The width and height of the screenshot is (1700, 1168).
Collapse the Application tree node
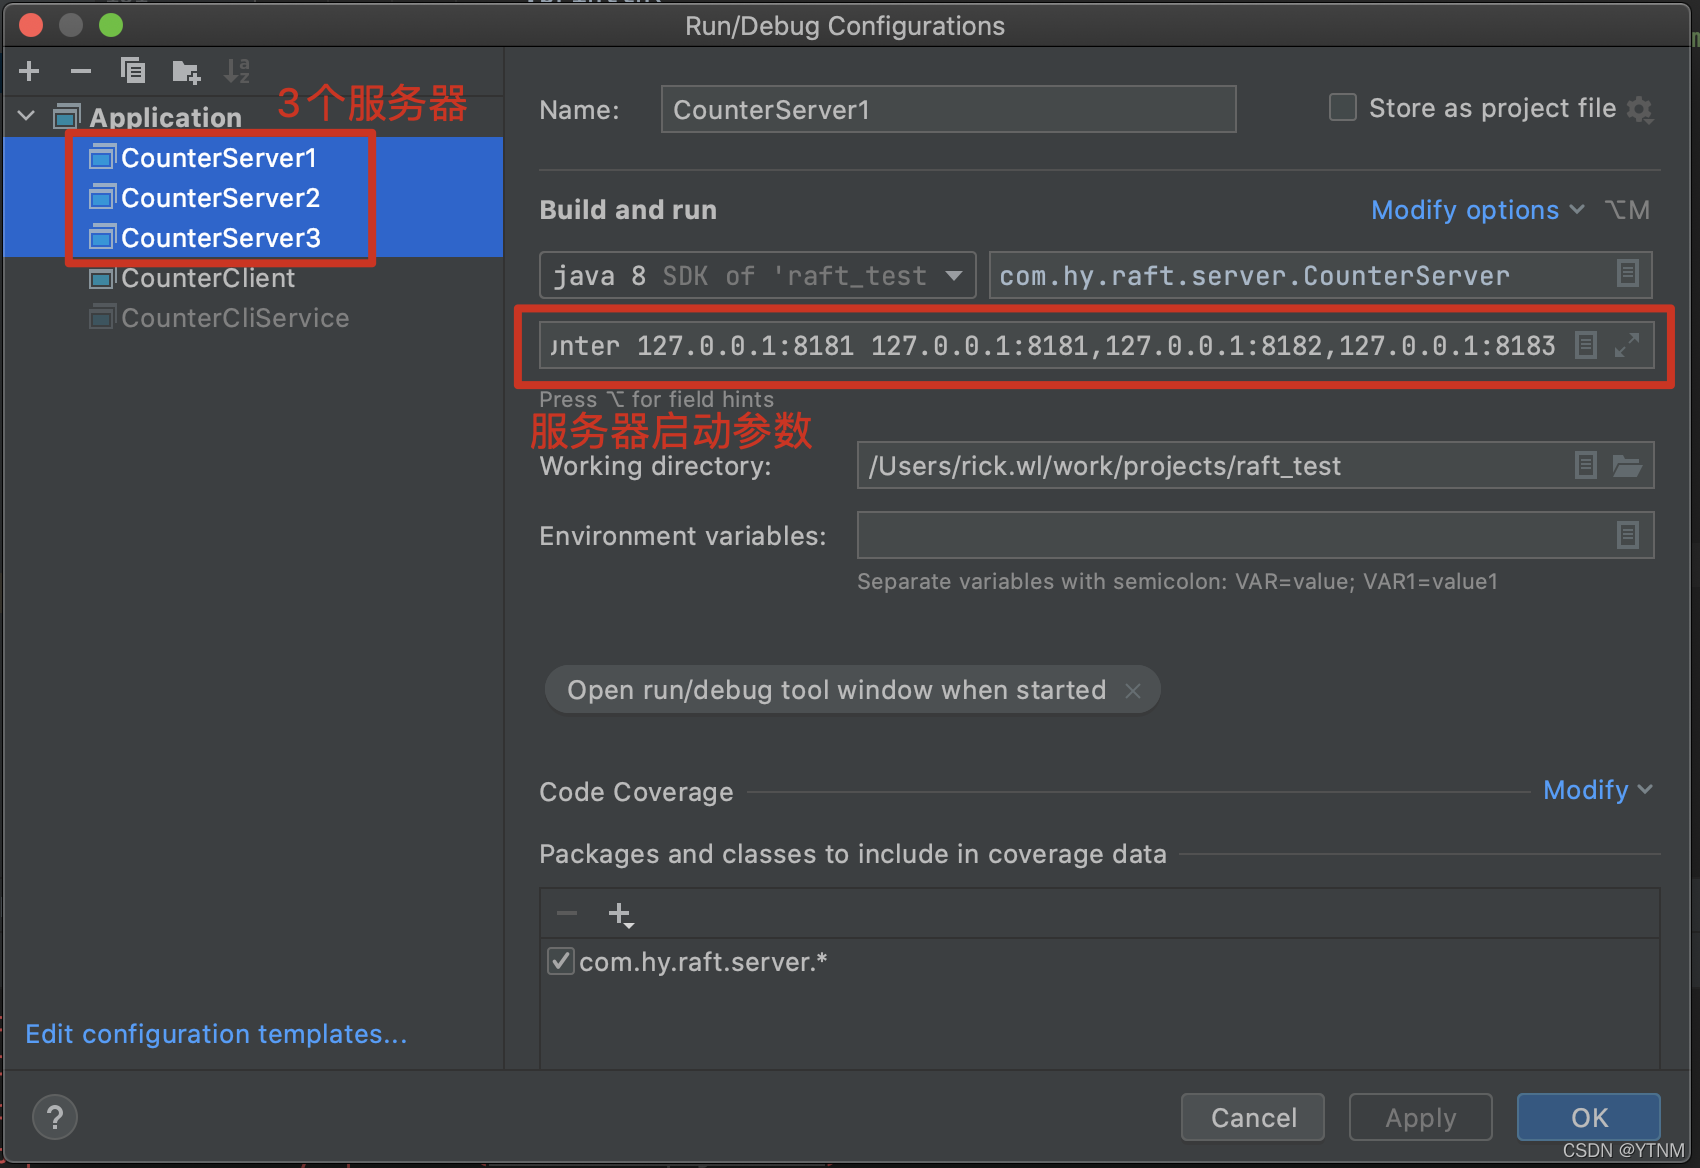click(x=25, y=115)
